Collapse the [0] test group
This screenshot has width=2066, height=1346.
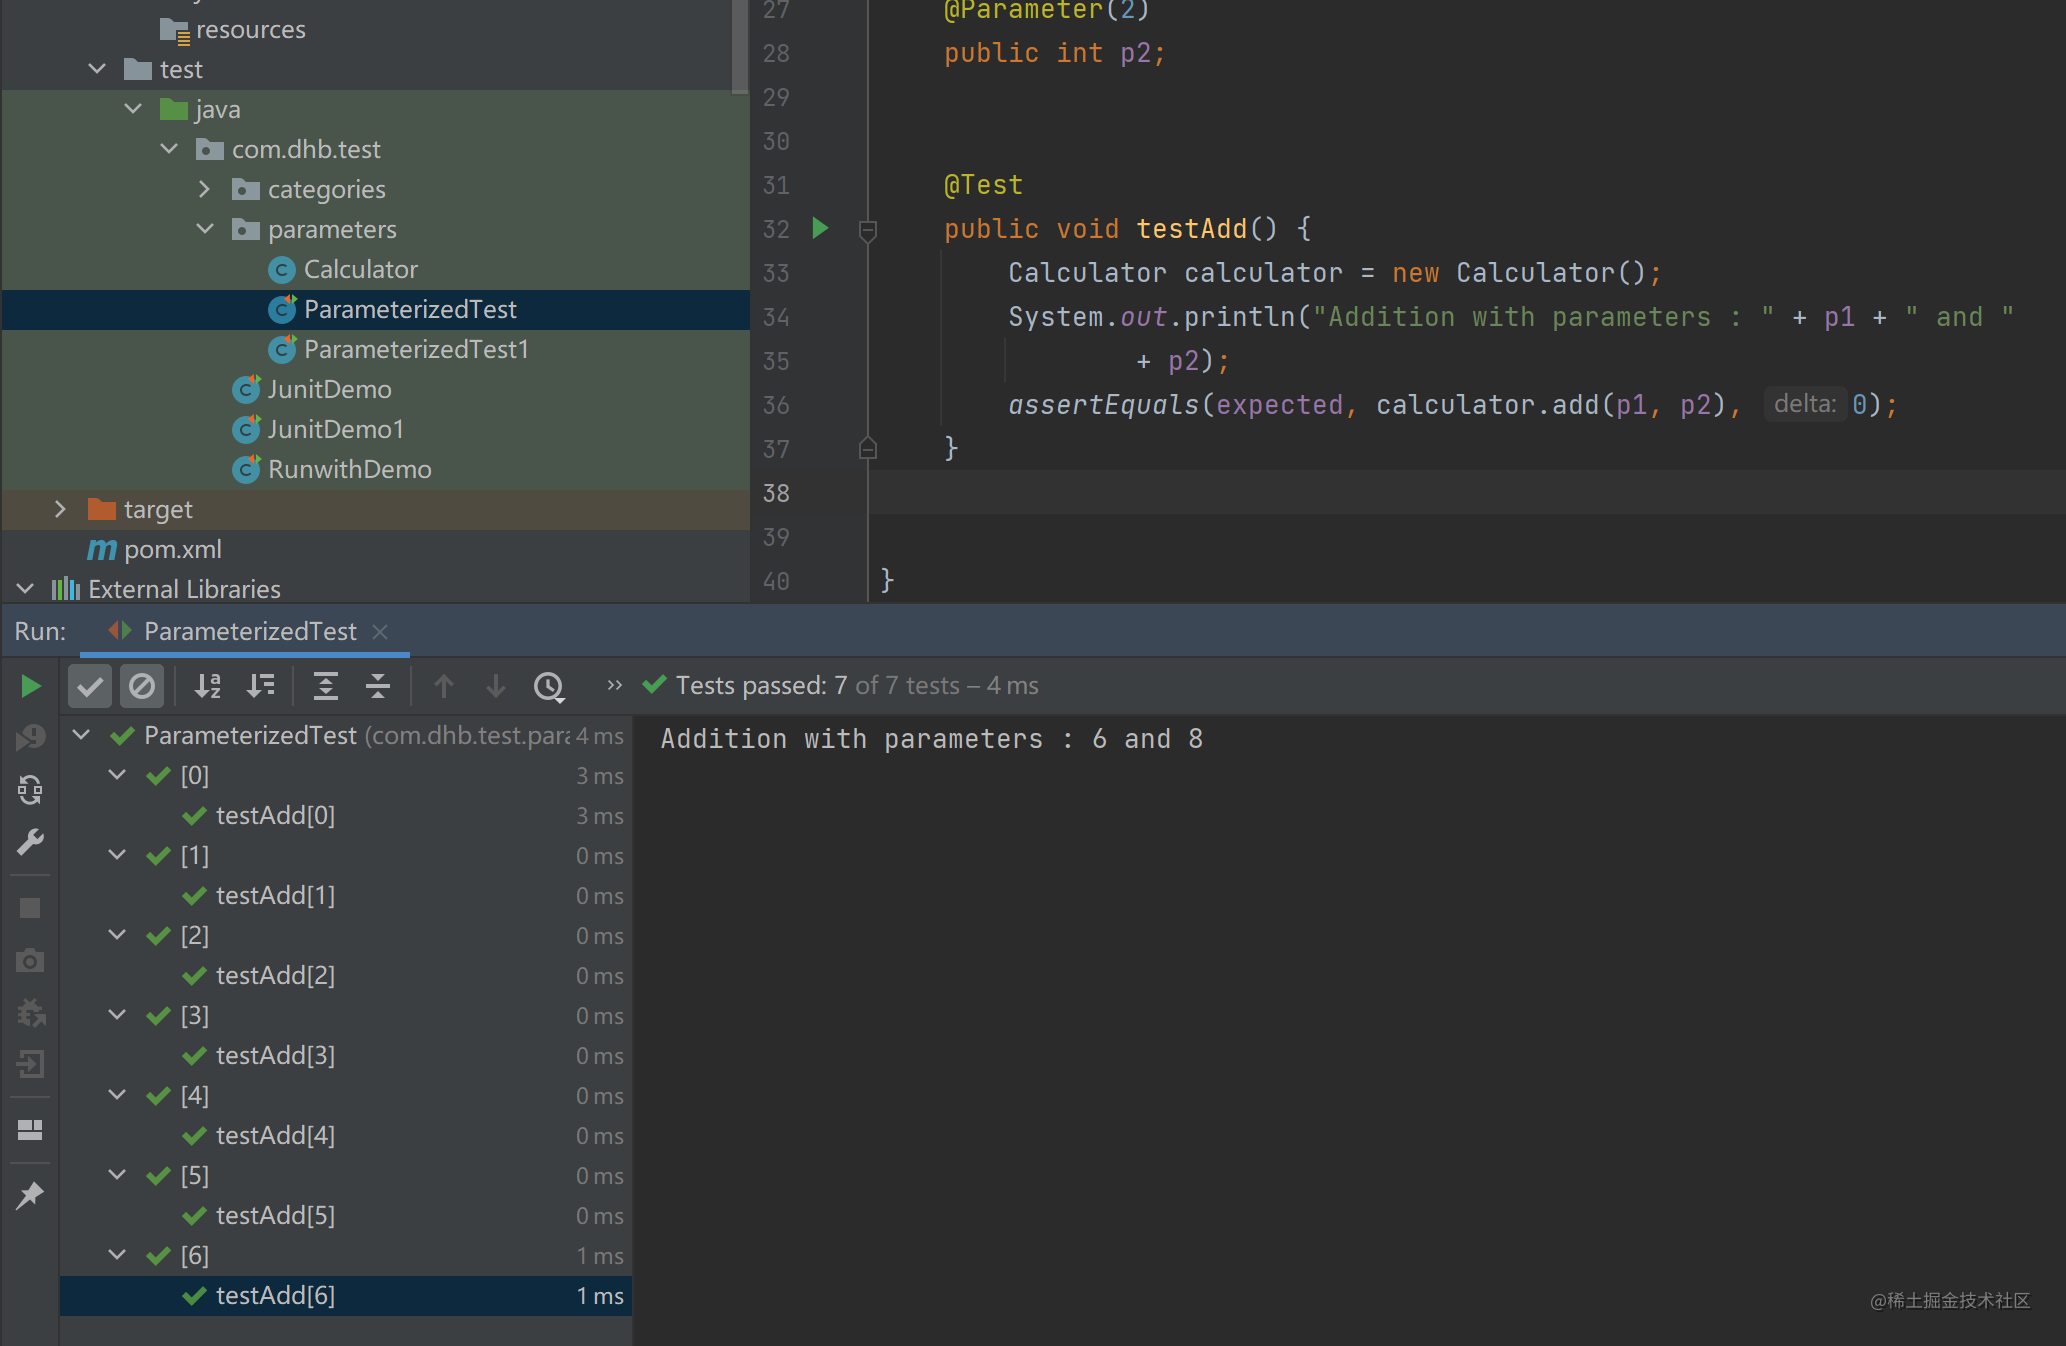[117, 775]
